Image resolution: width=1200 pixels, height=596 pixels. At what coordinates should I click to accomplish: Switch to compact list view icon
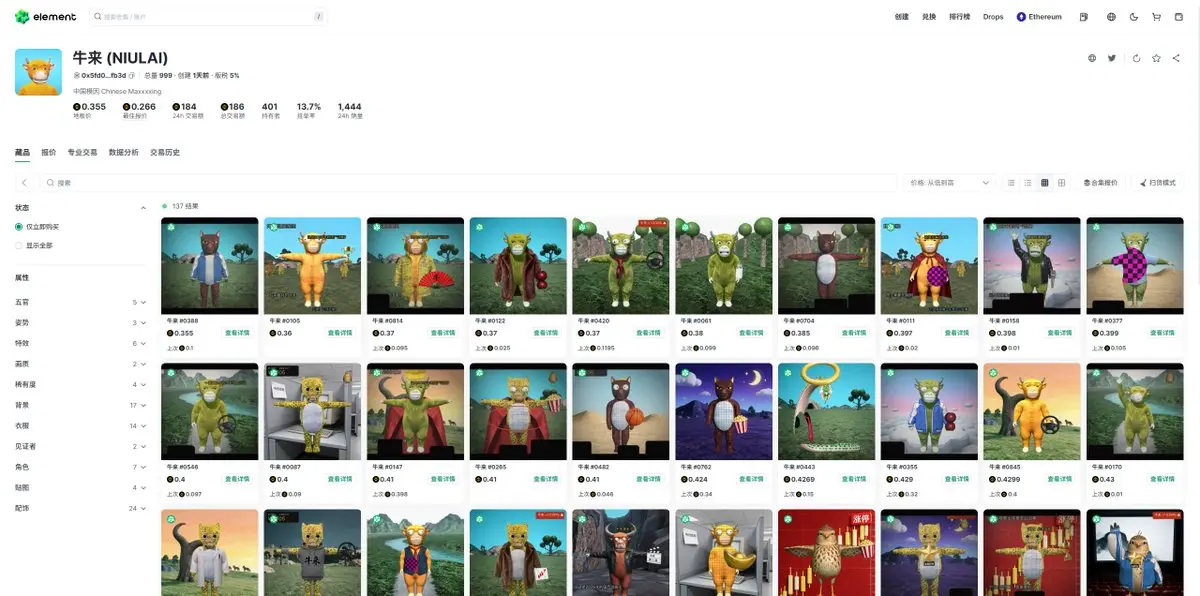point(1011,183)
